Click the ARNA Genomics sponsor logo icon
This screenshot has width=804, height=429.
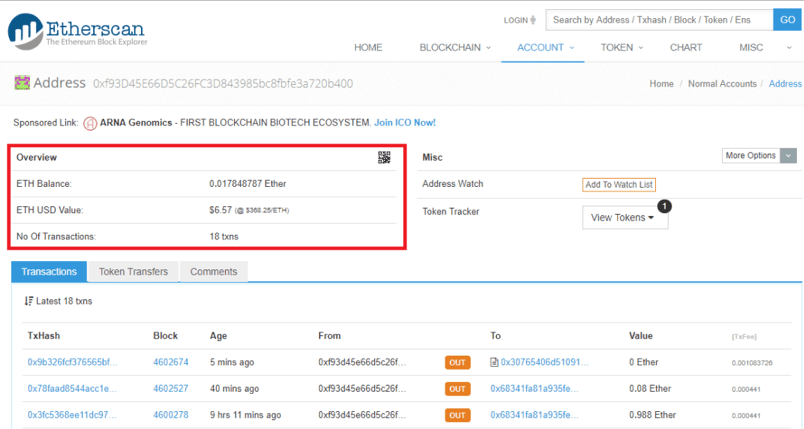[x=90, y=123]
